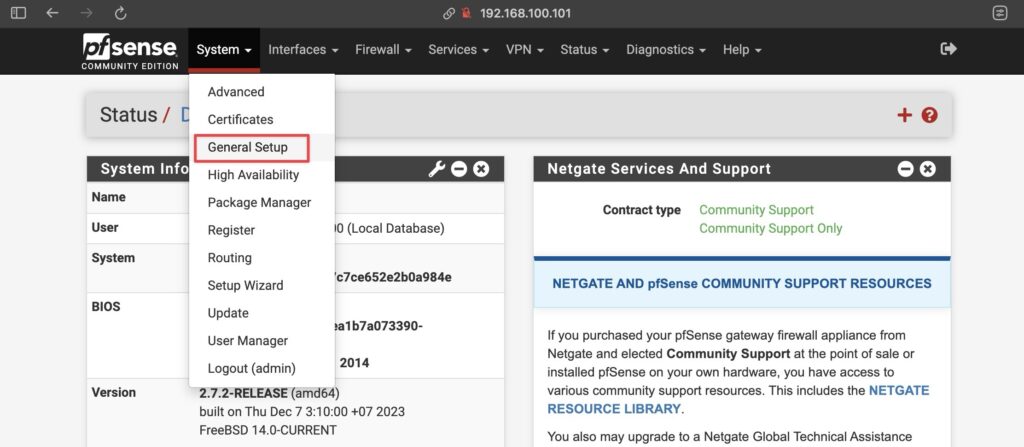Open the Diagnostics dropdown menu
This screenshot has height=447, width=1024.
(666, 50)
